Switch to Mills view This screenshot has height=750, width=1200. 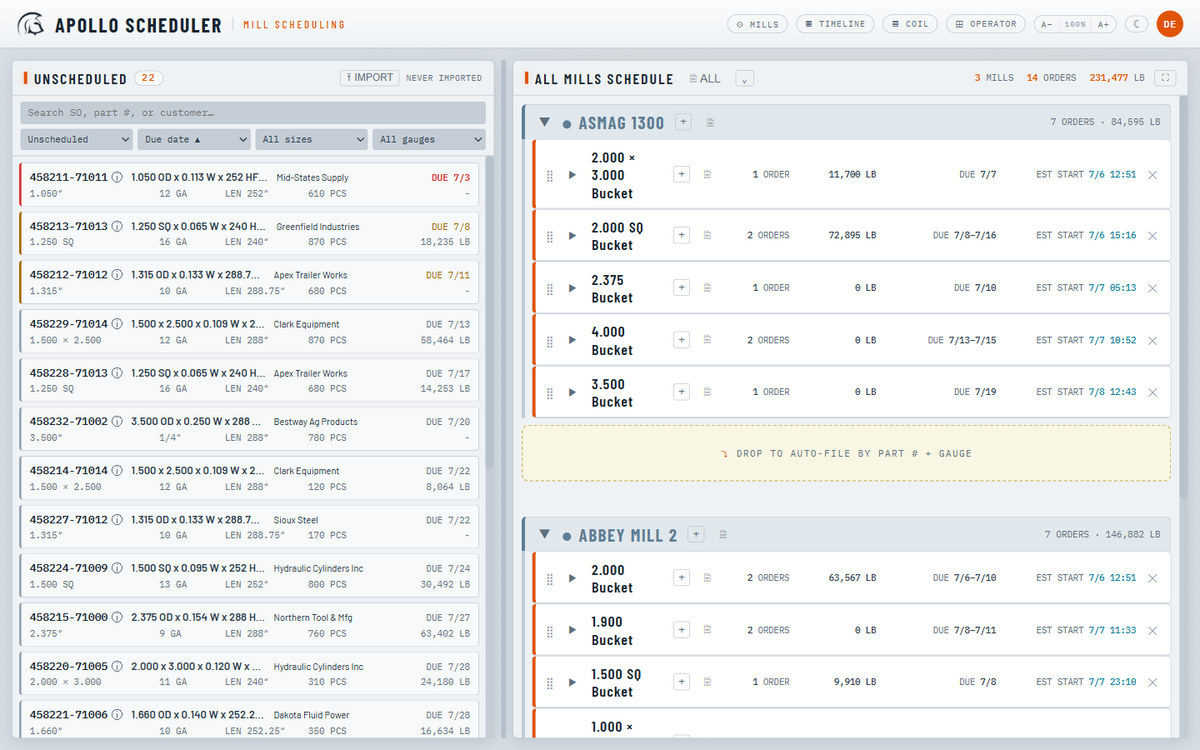pos(758,24)
